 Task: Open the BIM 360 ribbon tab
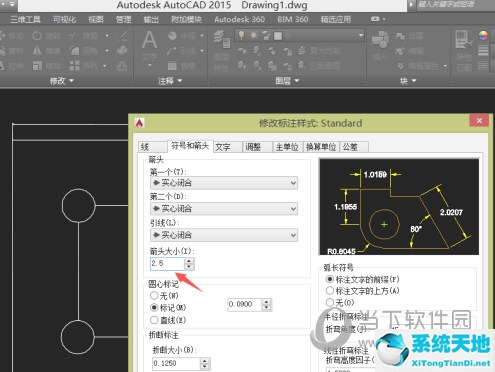pyautogui.click(x=293, y=19)
